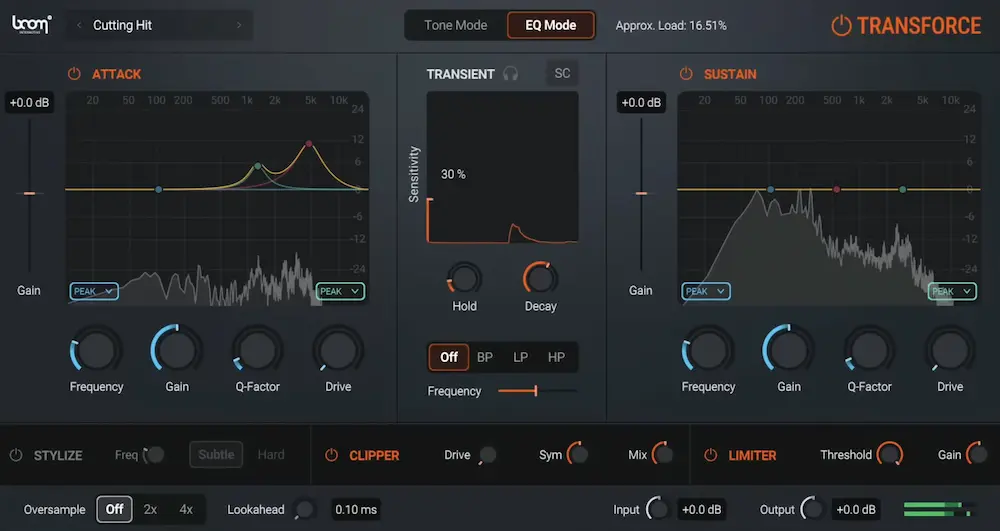Click the Boom Interactive logo
The width and height of the screenshot is (1000, 531).
[x=32, y=25]
